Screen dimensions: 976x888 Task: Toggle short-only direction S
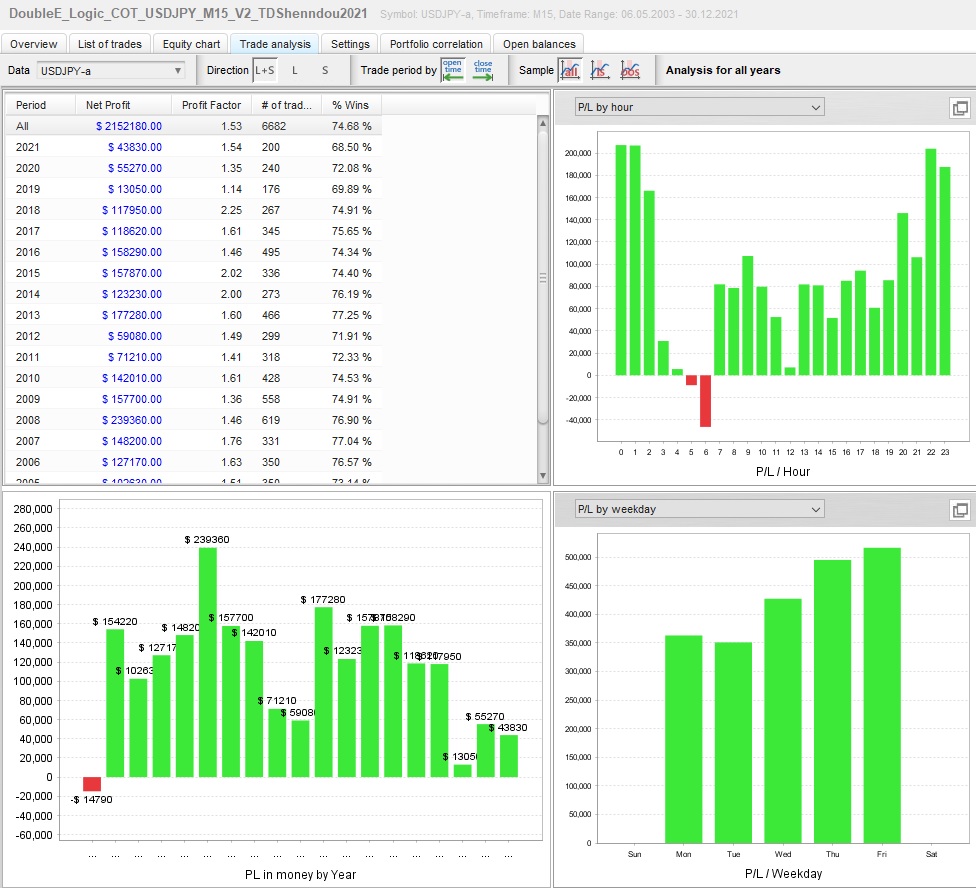pos(325,70)
